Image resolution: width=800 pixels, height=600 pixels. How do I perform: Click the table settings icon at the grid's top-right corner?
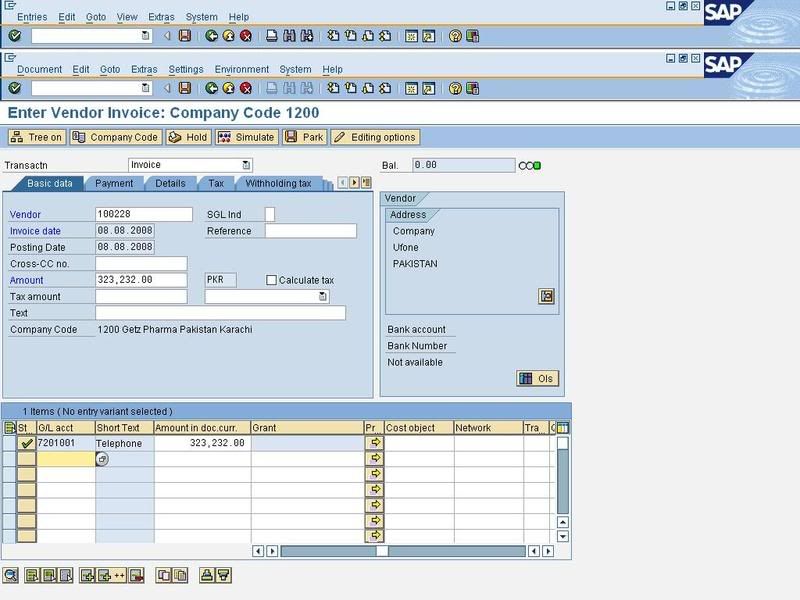coord(562,428)
